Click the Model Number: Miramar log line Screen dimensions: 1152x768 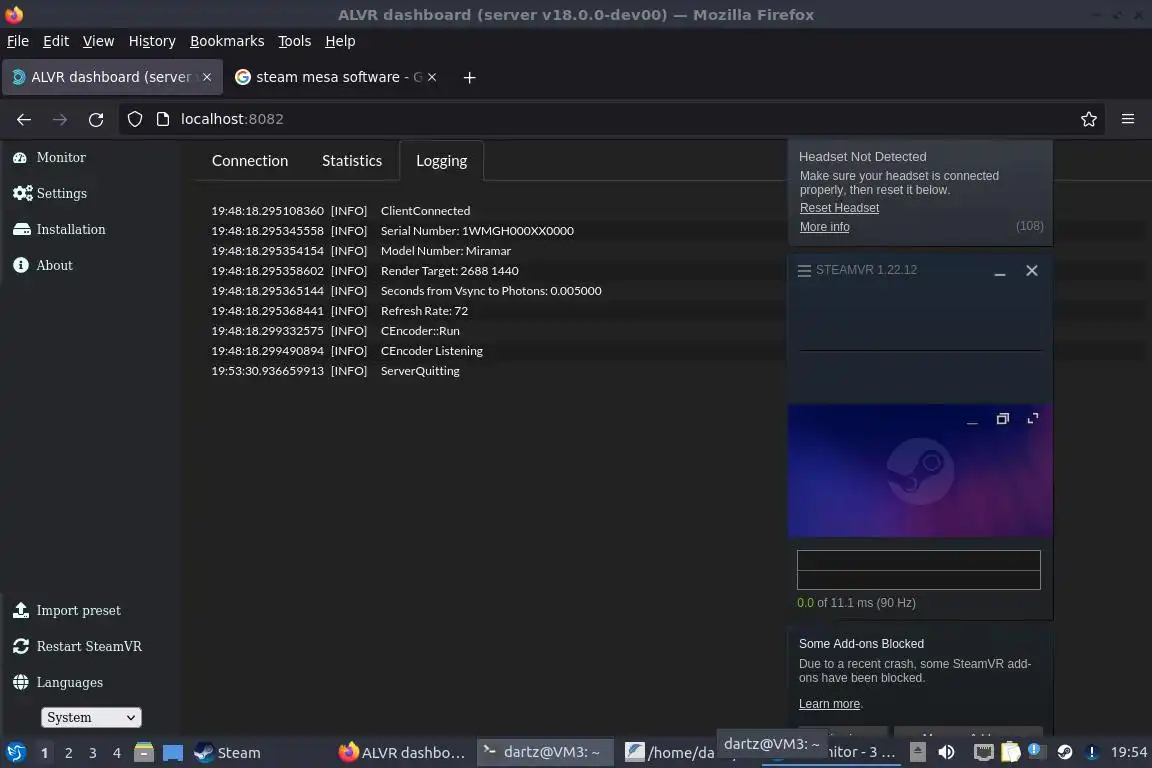point(446,251)
